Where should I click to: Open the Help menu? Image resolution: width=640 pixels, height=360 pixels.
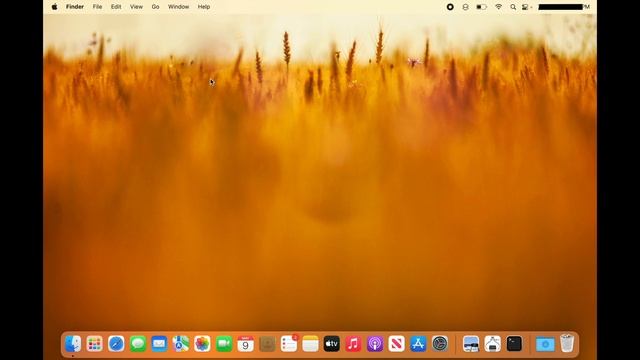click(x=204, y=7)
